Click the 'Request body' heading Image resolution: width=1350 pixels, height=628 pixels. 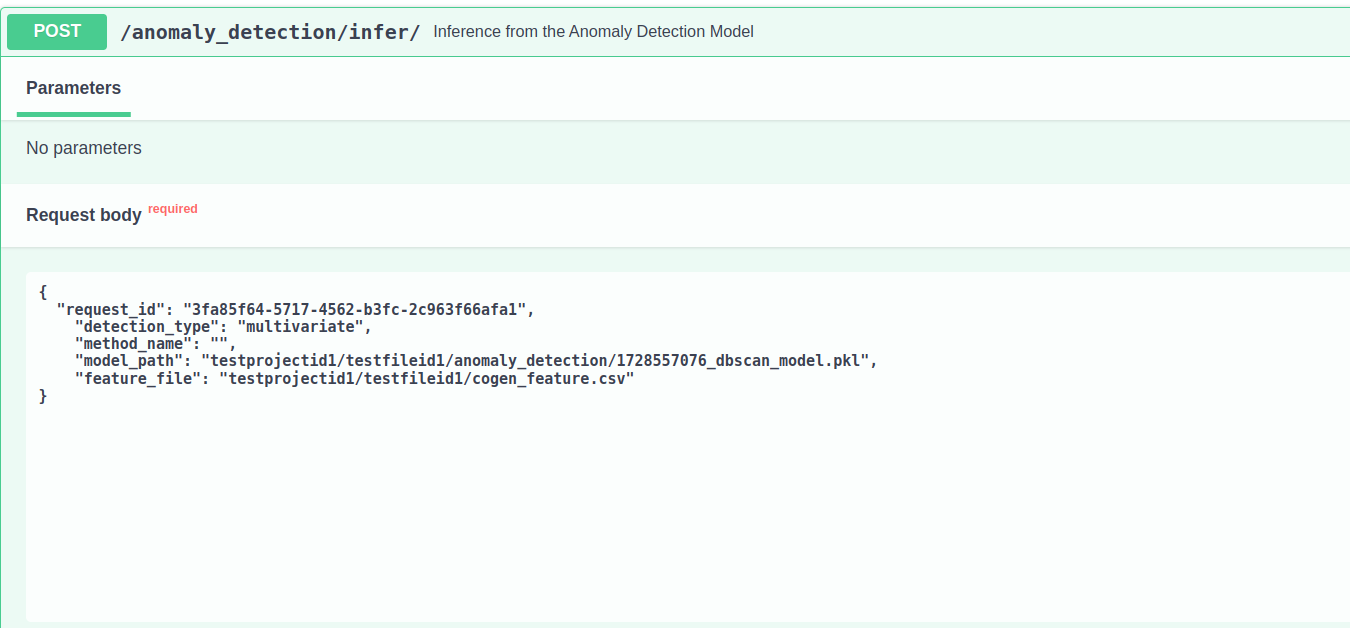coord(84,215)
